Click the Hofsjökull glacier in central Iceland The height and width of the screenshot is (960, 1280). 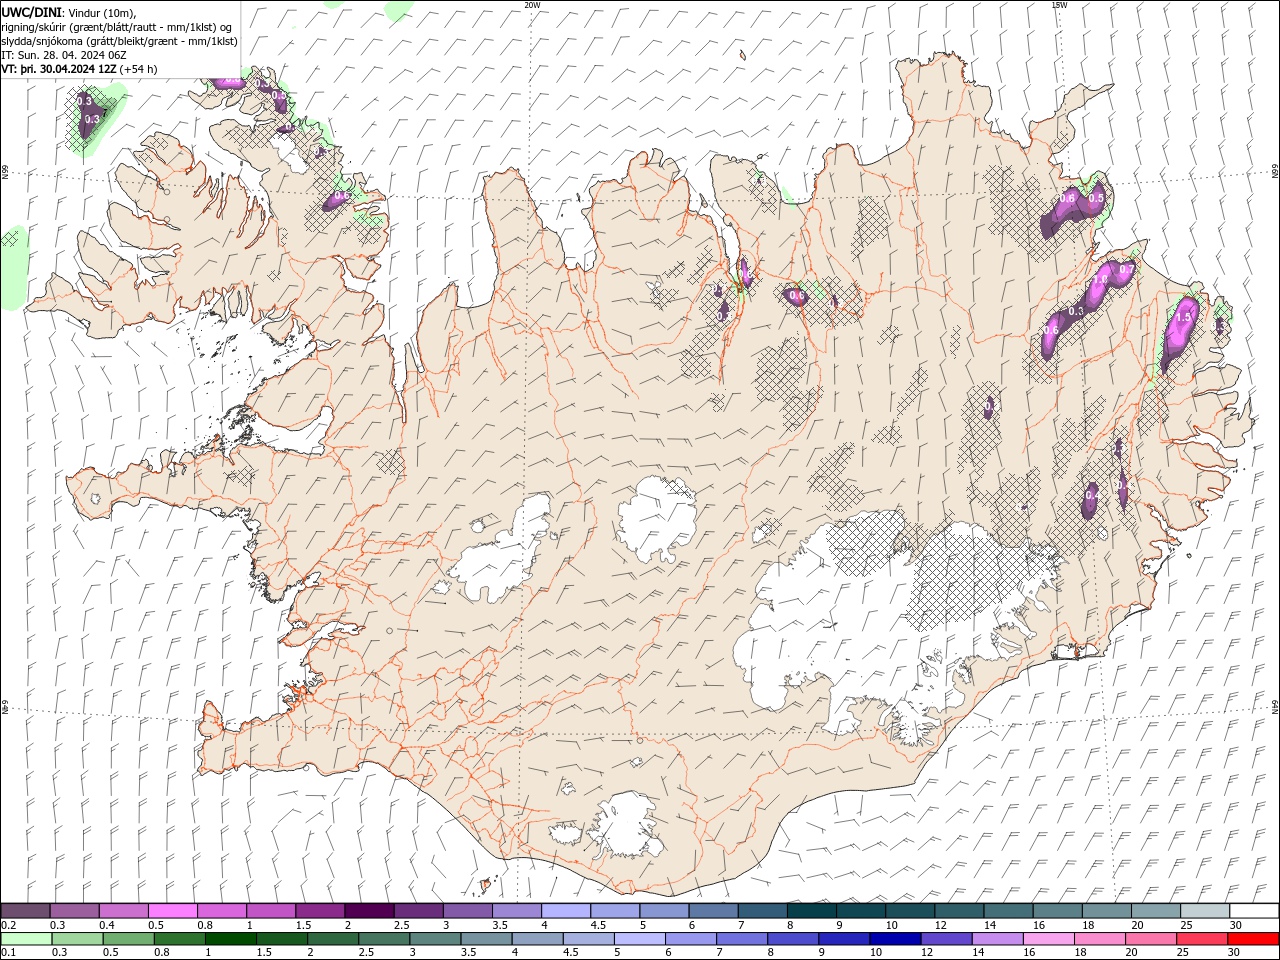tap(657, 518)
